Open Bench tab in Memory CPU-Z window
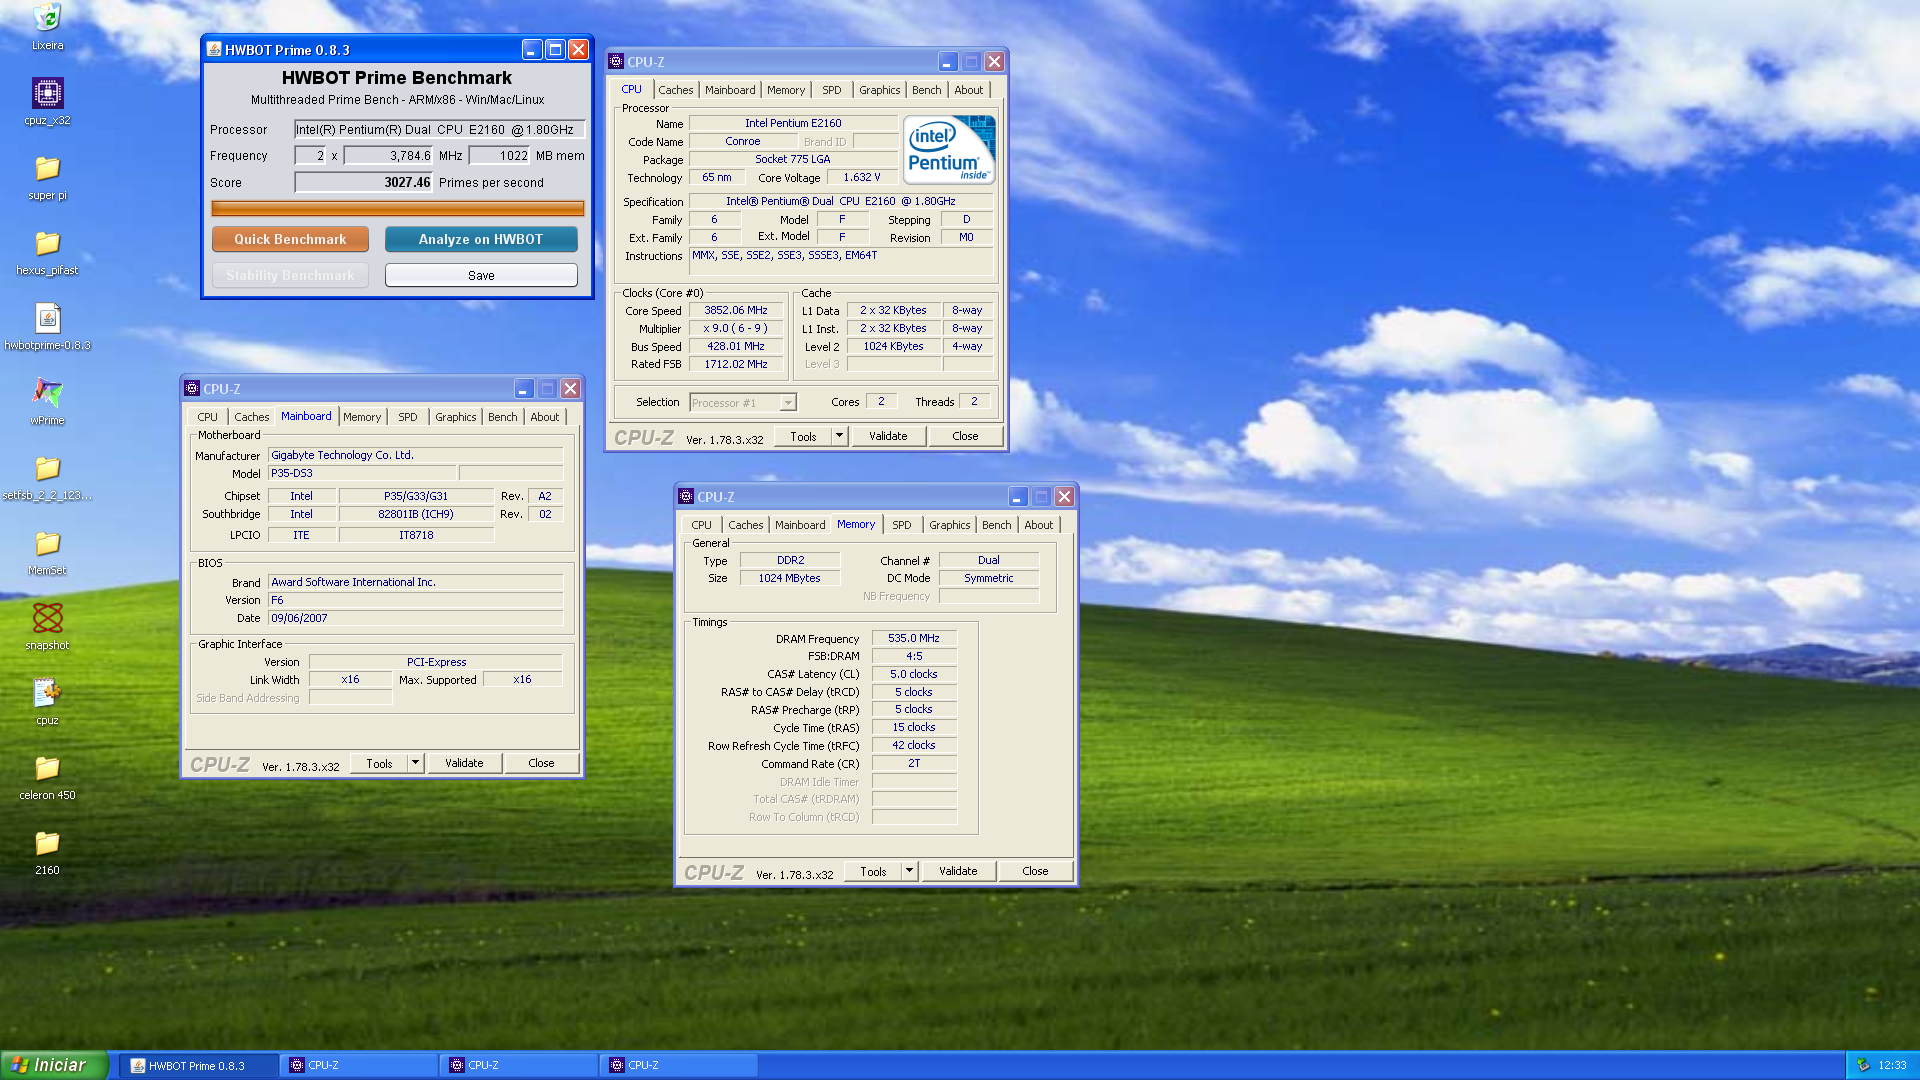The height and width of the screenshot is (1080, 1920). (x=997, y=525)
